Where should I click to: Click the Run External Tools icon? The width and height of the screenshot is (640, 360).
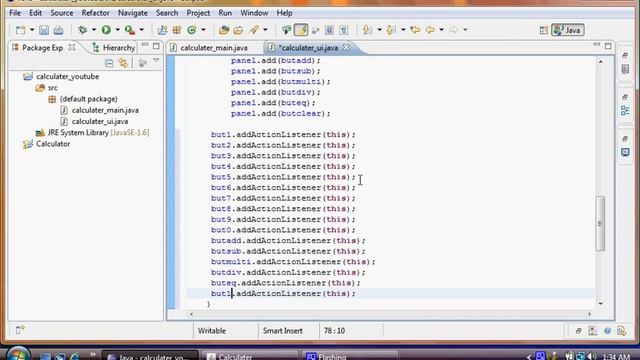(x=130, y=30)
